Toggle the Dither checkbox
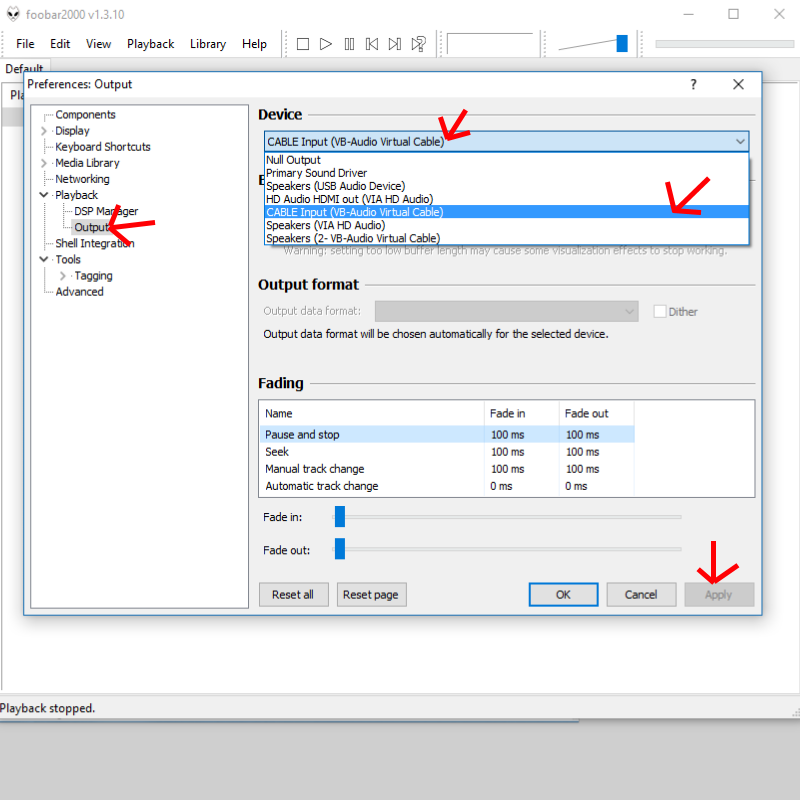800x800 pixels. [660, 311]
